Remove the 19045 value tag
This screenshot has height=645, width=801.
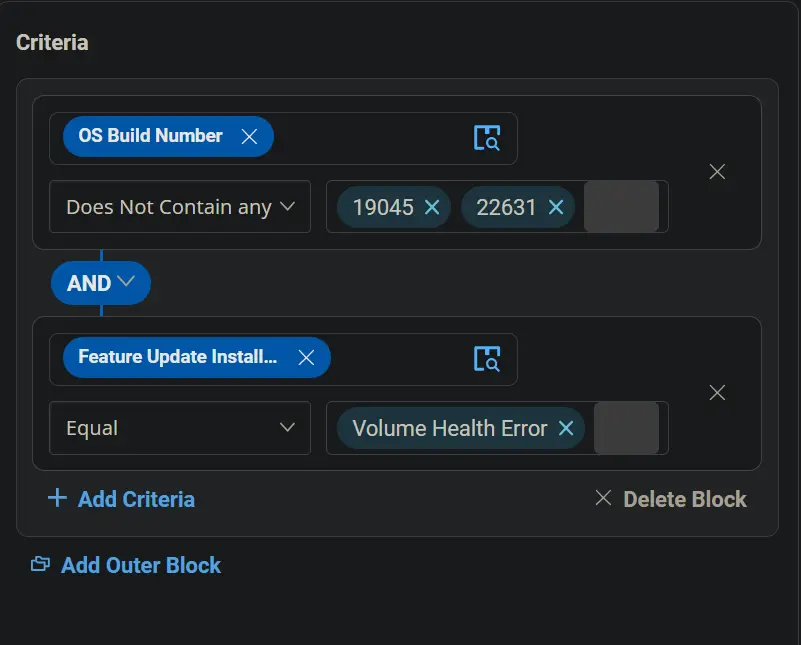coord(432,207)
